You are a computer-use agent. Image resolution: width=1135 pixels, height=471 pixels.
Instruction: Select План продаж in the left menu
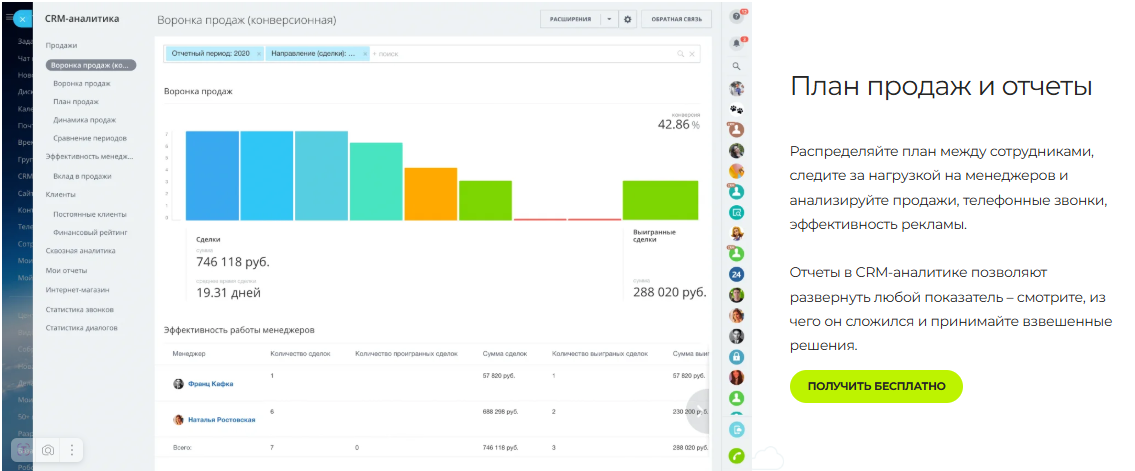coord(76,101)
